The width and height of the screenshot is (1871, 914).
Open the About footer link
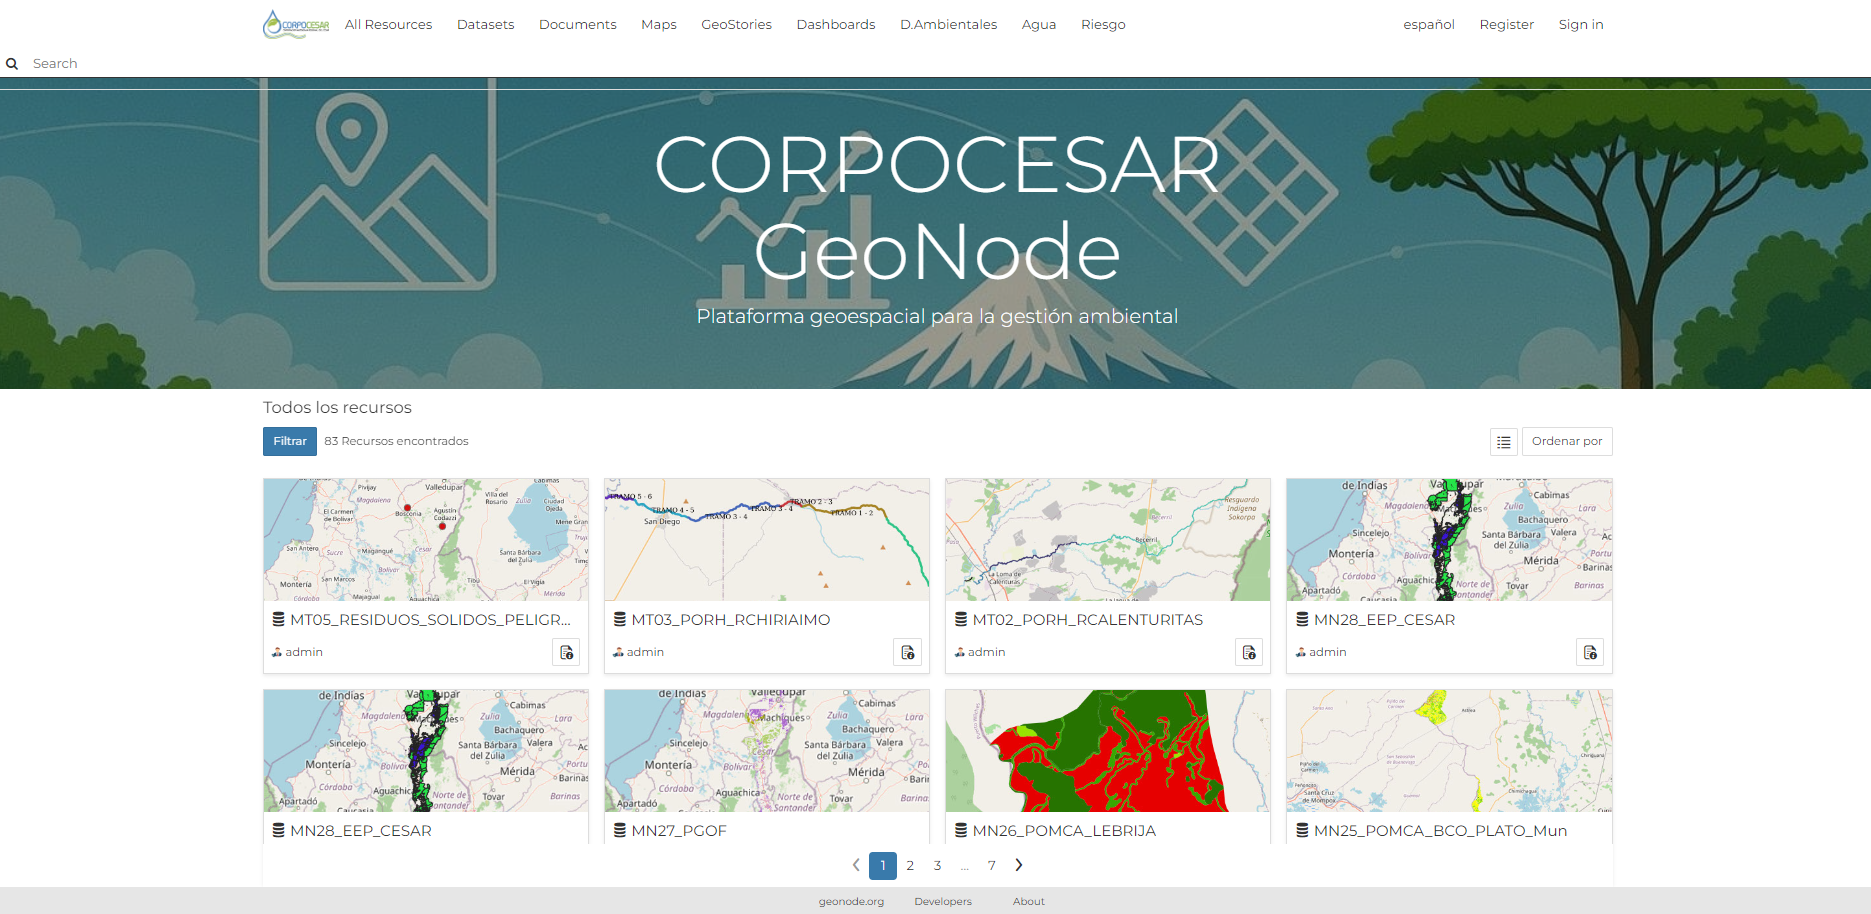click(1028, 902)
